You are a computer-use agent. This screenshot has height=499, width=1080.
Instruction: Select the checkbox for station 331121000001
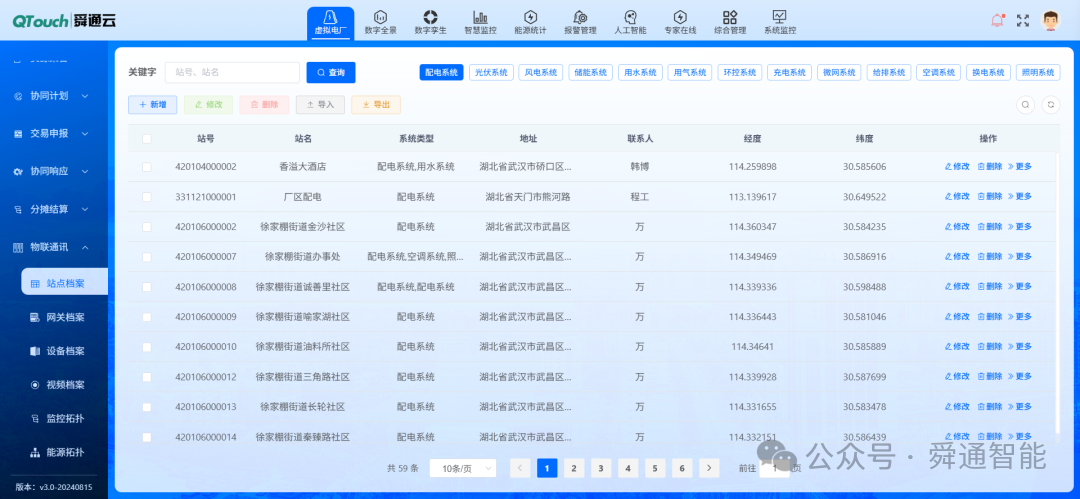click(147, 197)
